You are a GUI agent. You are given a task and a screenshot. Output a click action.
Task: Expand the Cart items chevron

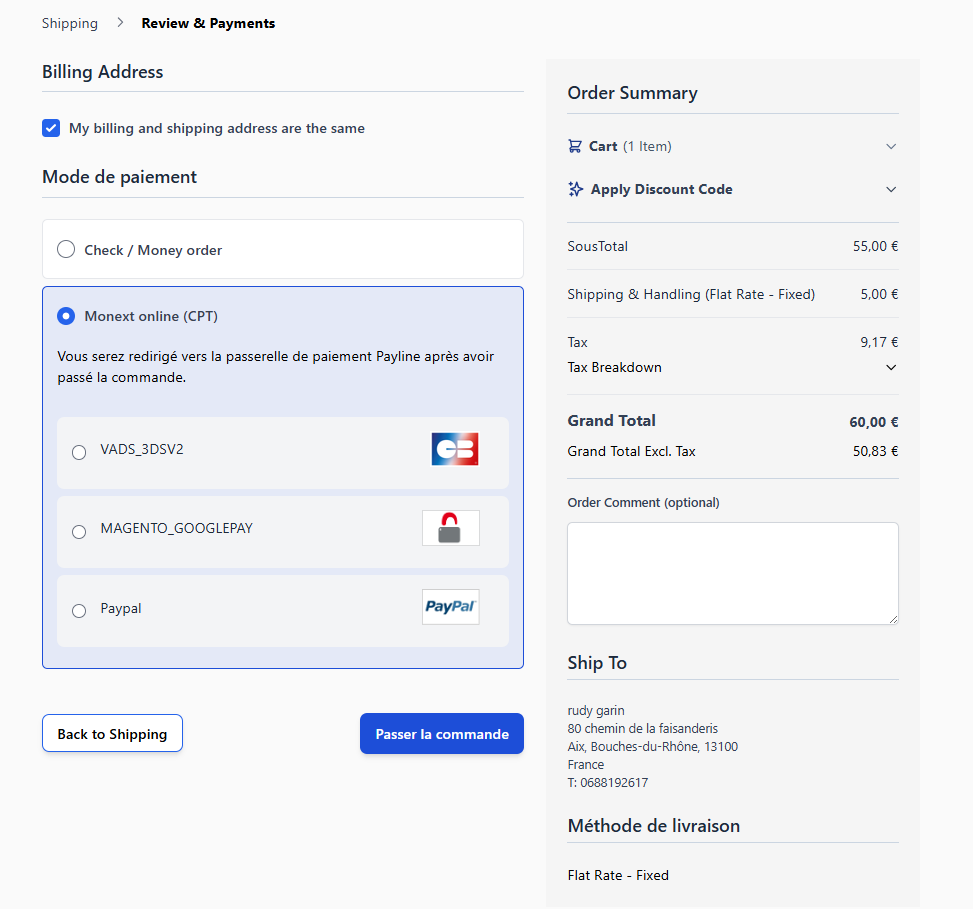click(891, 146)
